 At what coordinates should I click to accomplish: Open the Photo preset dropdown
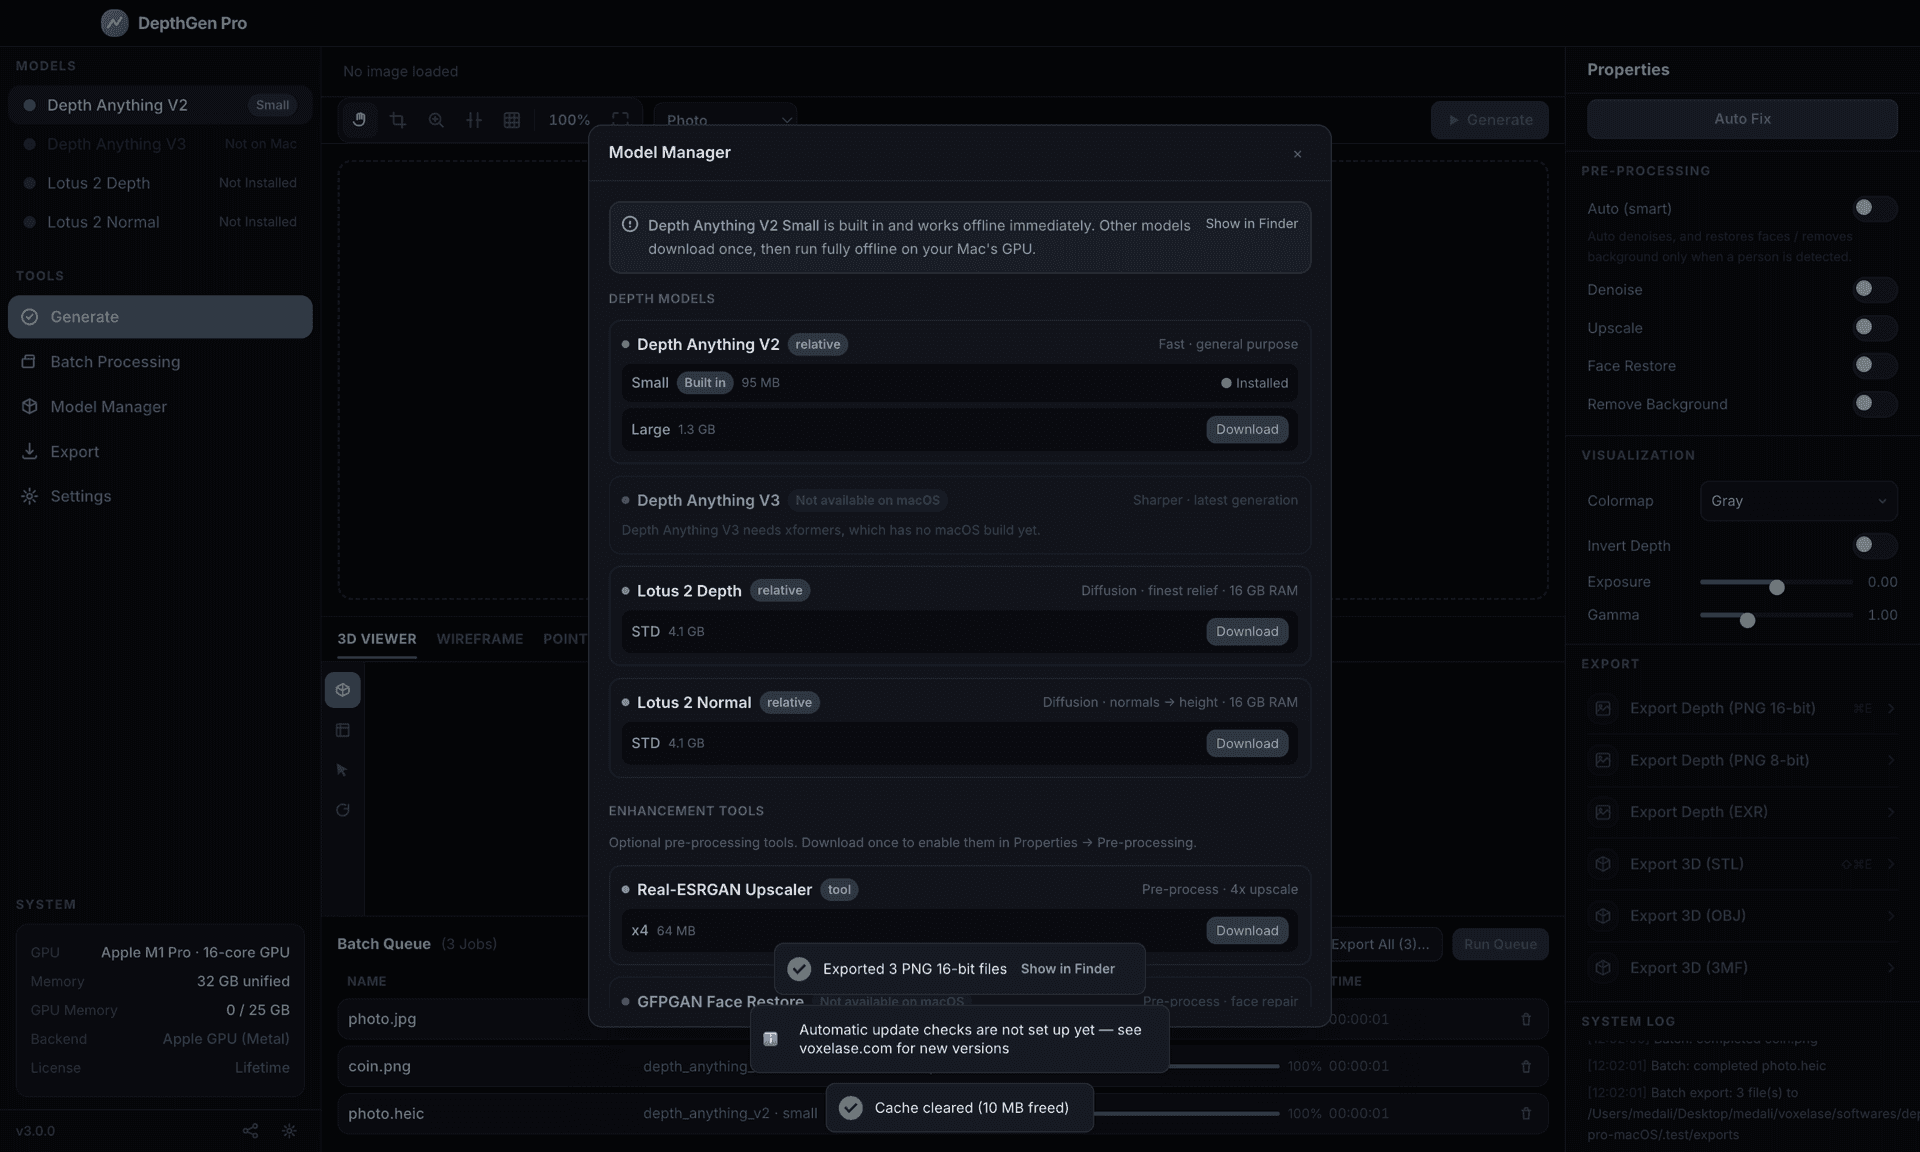725,120
